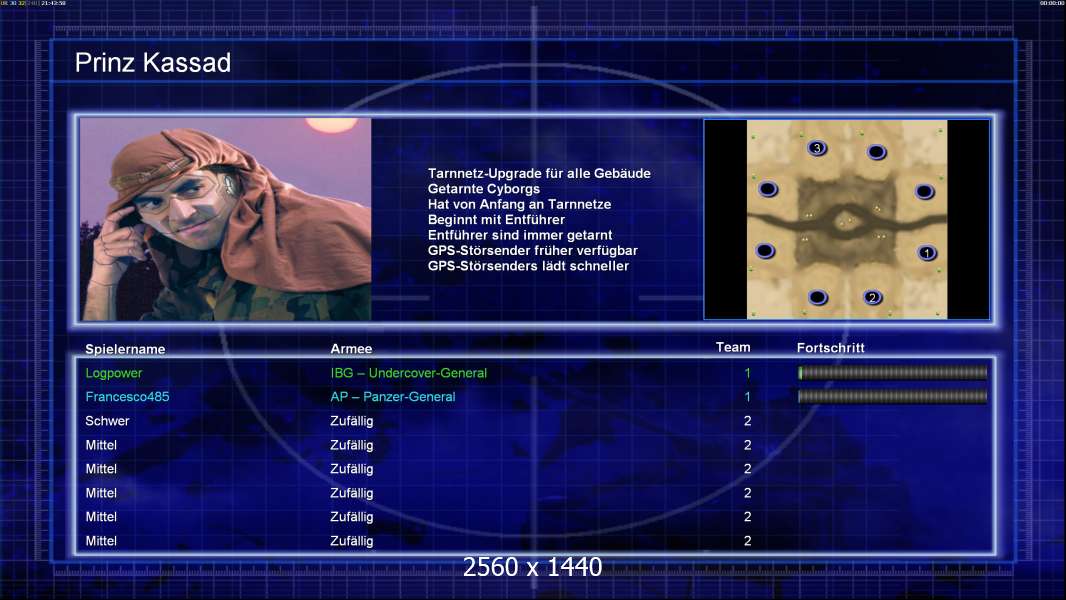The image size is (1066, 600).
Task: Click Hat von Anfang an Tarnnetze line
Action: click(519, 204)
